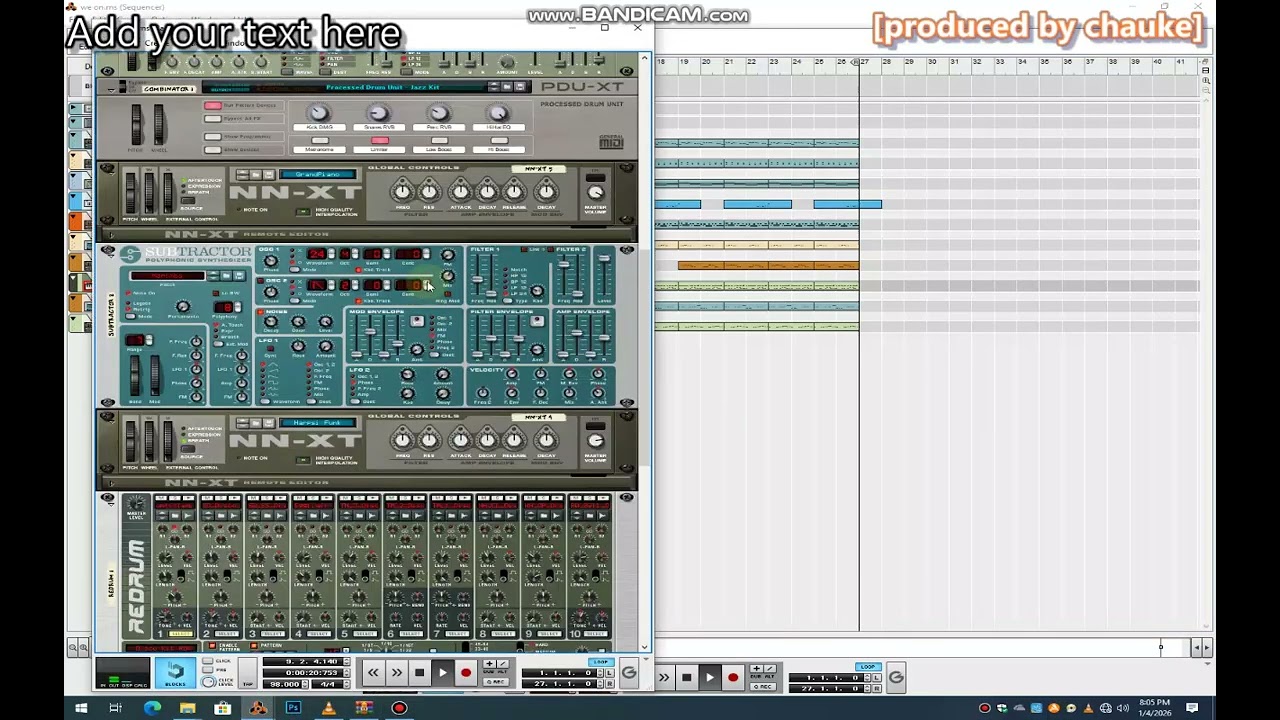Image resolution: width=1280 pixels, height=720 pixels.
Task: Click the Subtractor Portamento knob
Action: (x=183, y=306)
